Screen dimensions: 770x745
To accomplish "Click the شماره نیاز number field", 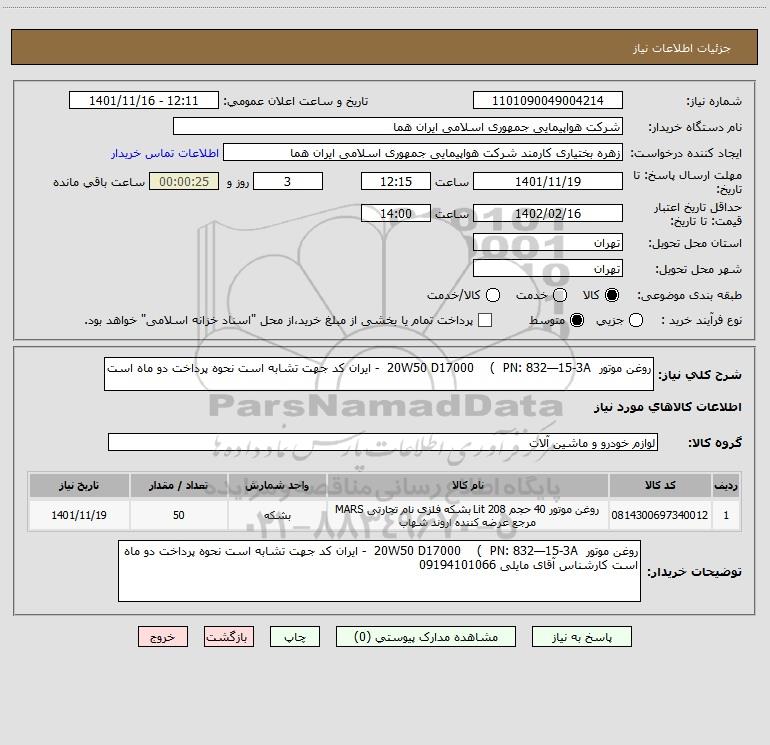I will tap(547, 101).
